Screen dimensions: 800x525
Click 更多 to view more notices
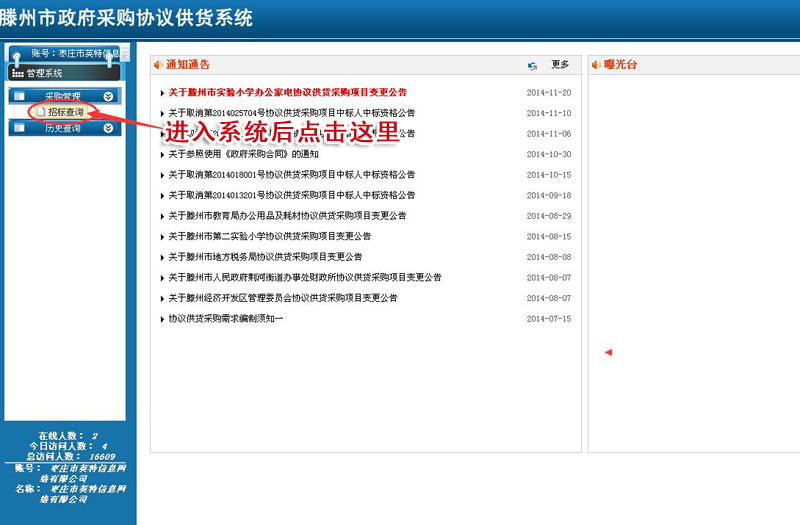[560, 65]
